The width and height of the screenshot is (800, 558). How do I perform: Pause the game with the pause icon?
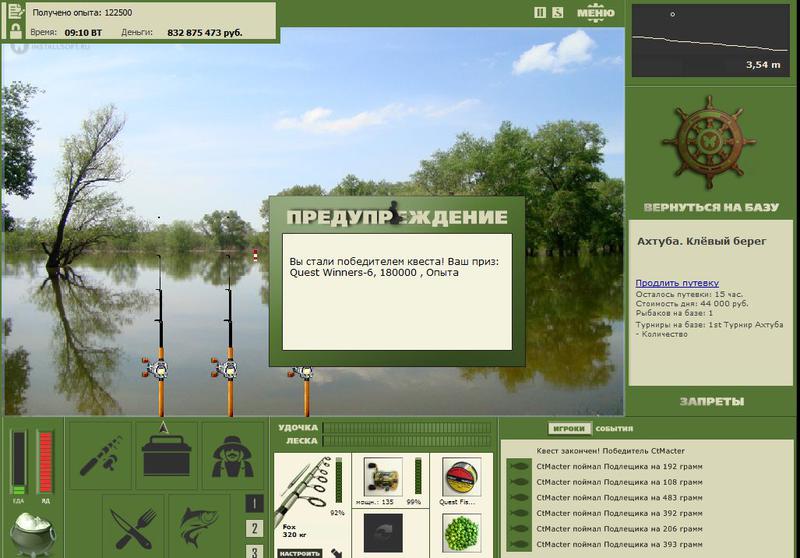[x=540, y=12]
